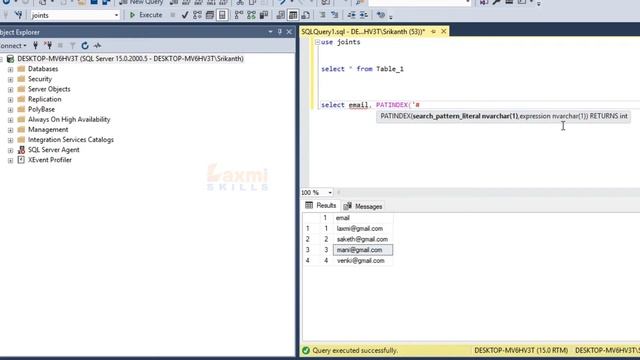Viewport: 640px width, 360px height.
Task: Expand the Management node
Action: pos(11,130)
